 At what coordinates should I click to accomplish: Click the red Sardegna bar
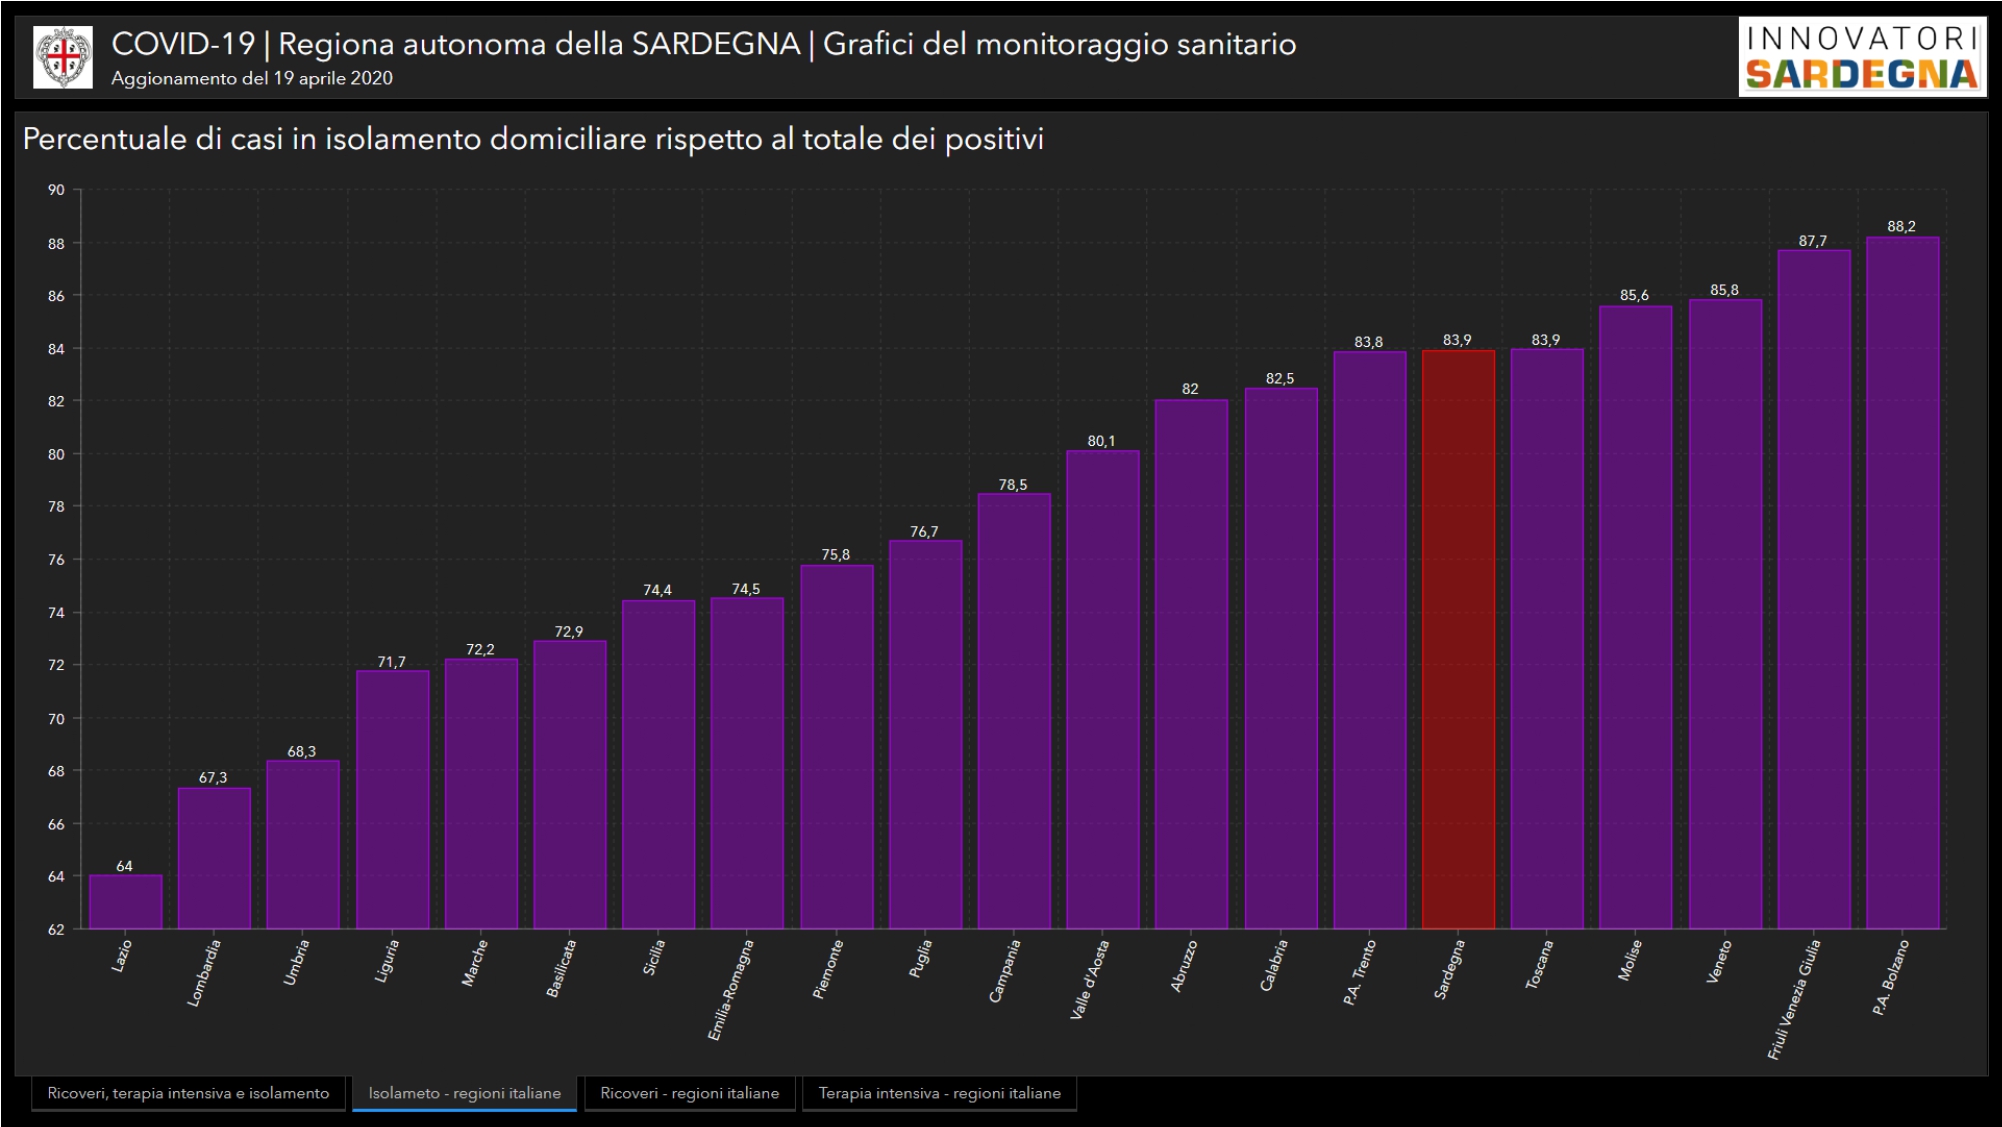(1458, 640)
